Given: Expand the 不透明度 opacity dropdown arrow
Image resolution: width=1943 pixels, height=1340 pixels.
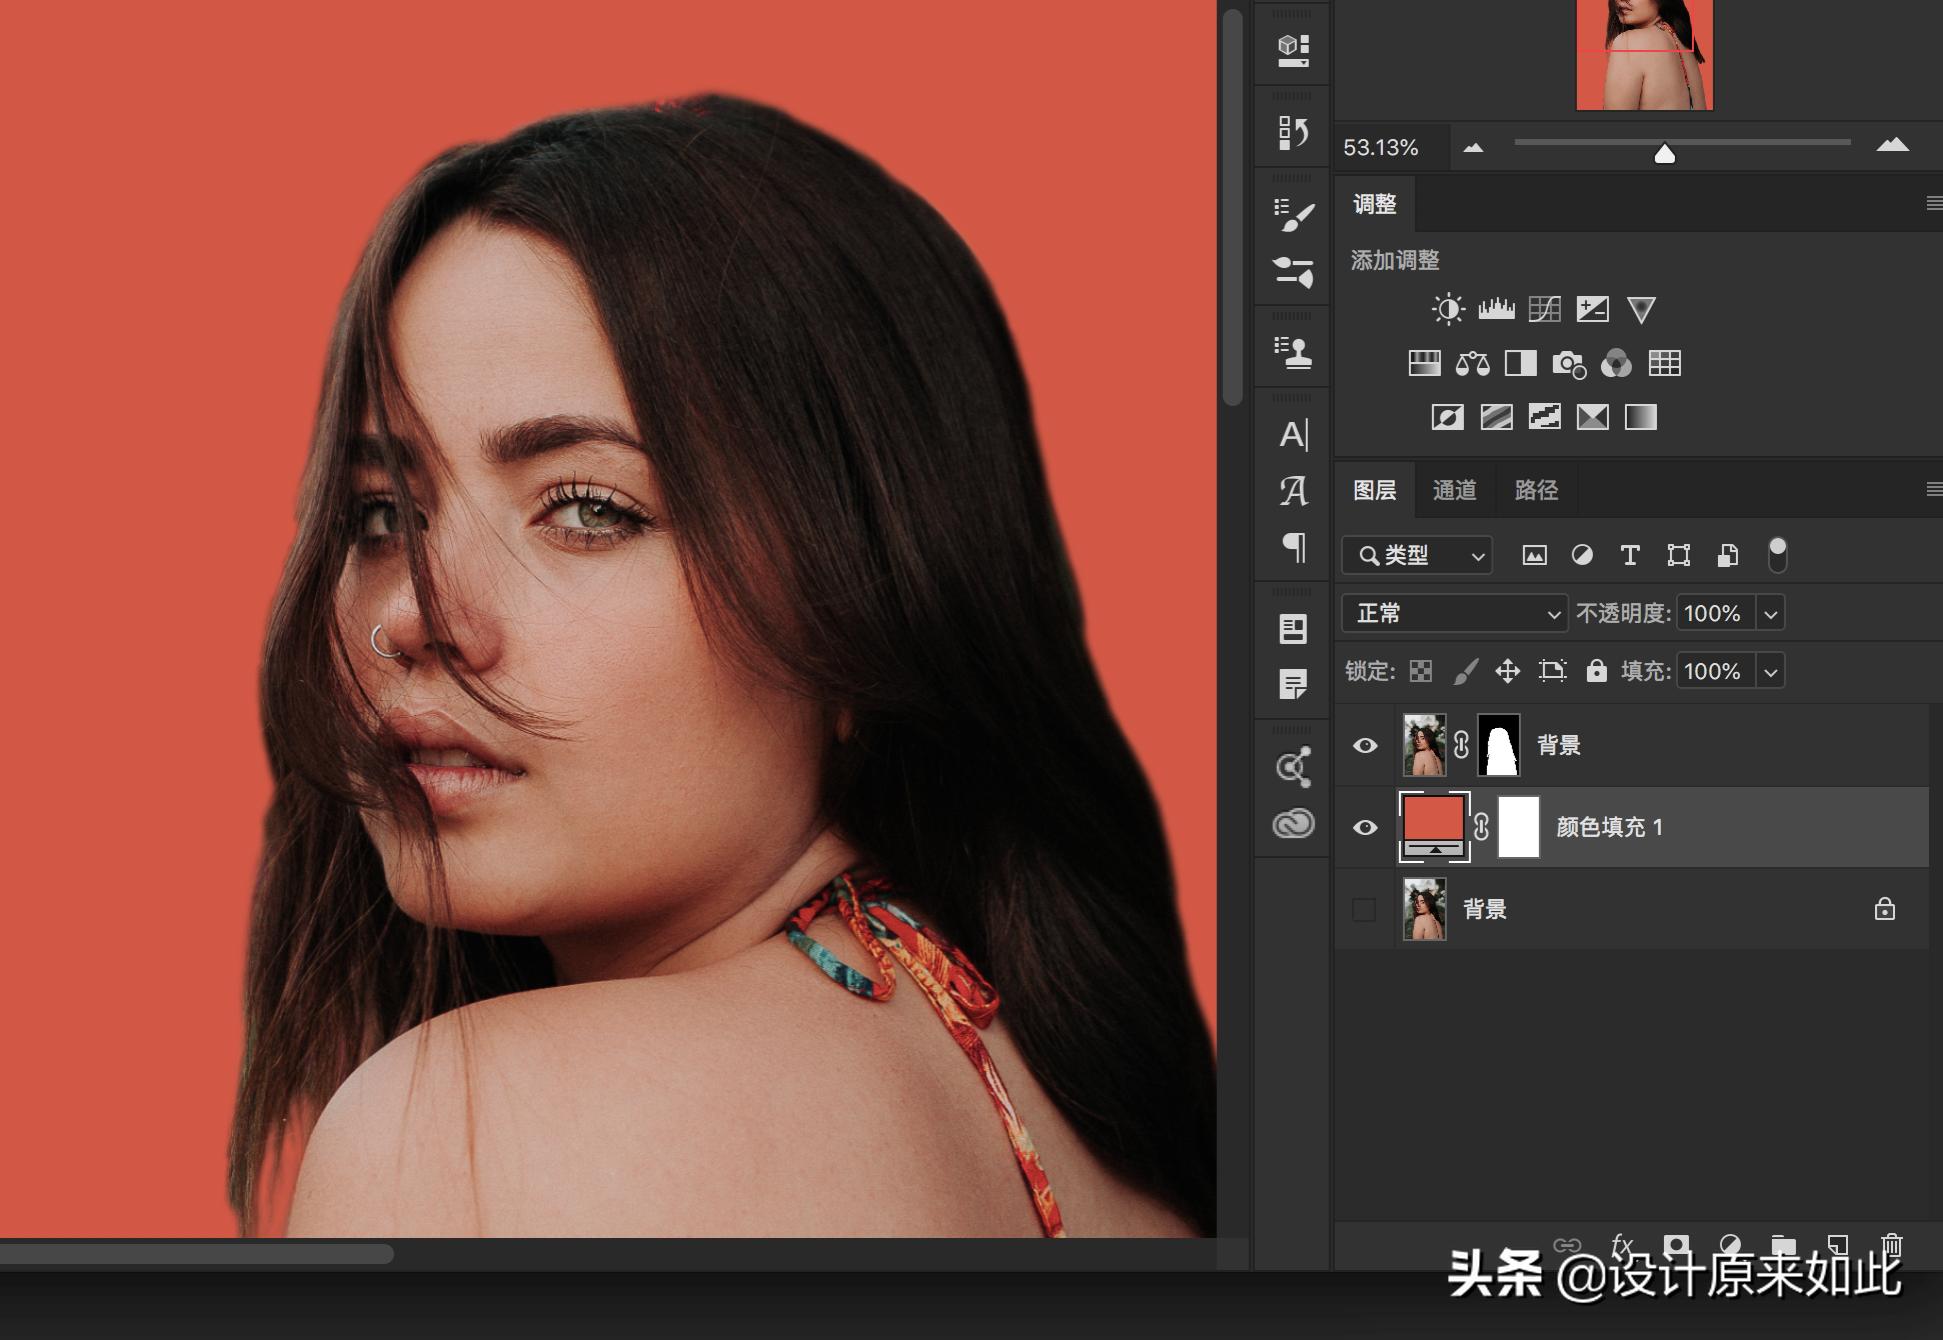Looking at the screenshot, I should (x=1771, y=613).
